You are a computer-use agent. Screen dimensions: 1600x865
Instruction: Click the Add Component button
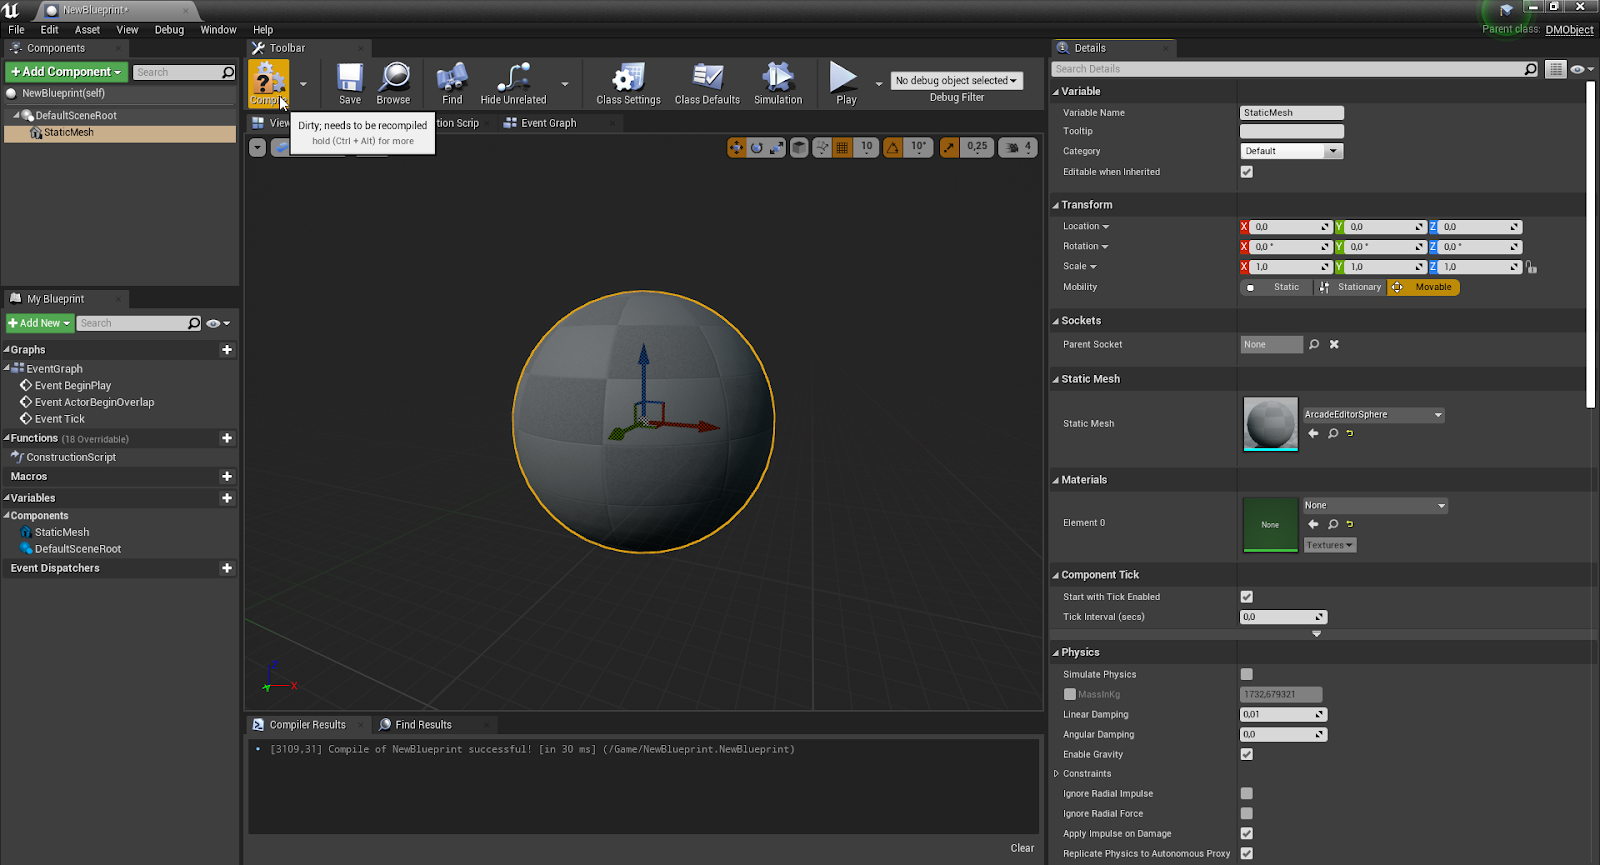[66, 72]
